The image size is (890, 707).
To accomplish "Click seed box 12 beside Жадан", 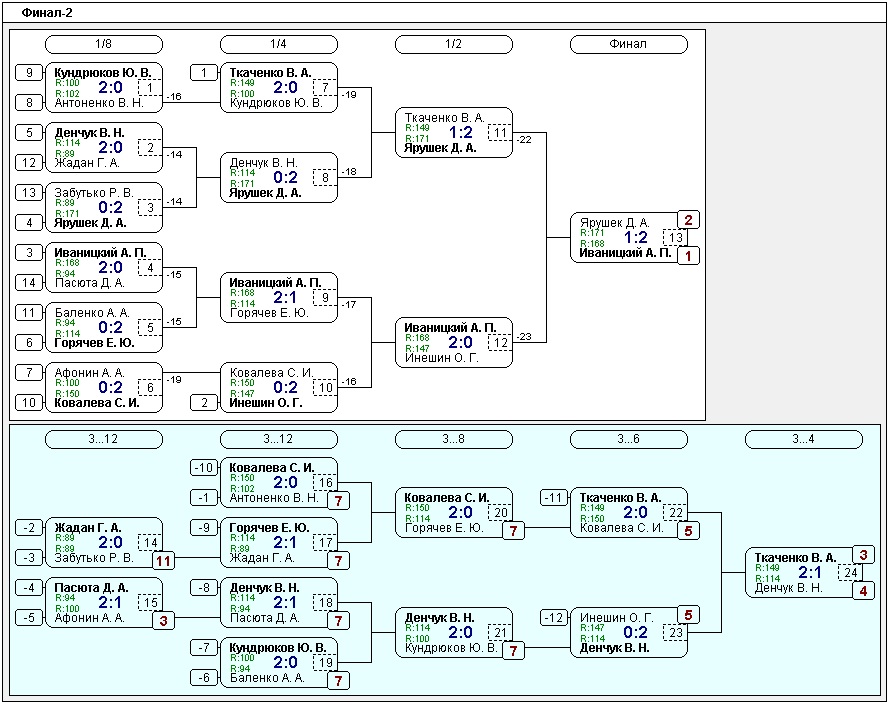I will point(29,163).
